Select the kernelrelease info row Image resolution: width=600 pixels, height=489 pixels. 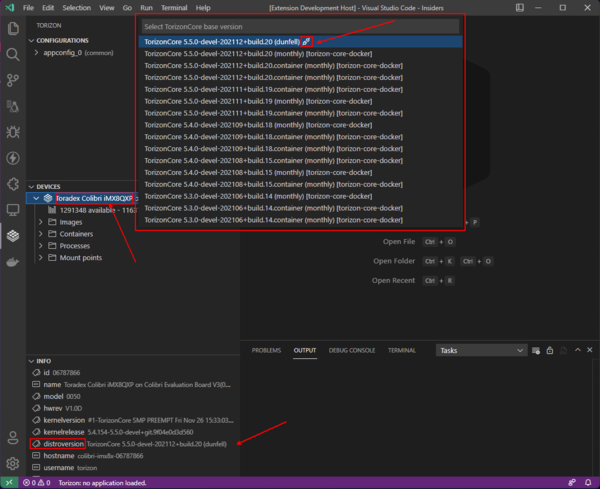pos(133,432)
